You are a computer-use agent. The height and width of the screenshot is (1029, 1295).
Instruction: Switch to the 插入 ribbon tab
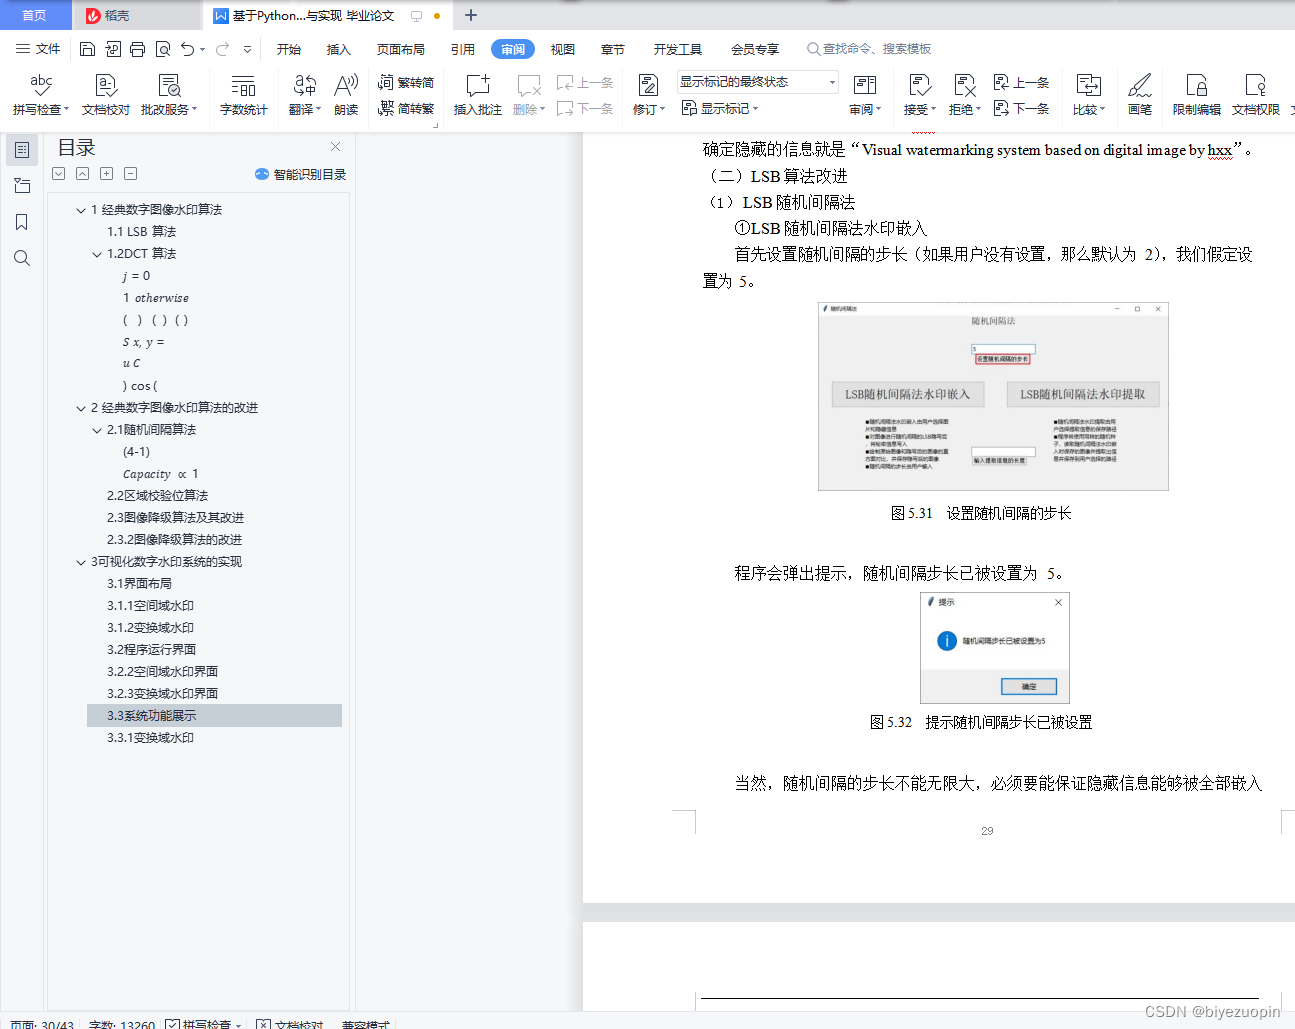pos(338,48)
